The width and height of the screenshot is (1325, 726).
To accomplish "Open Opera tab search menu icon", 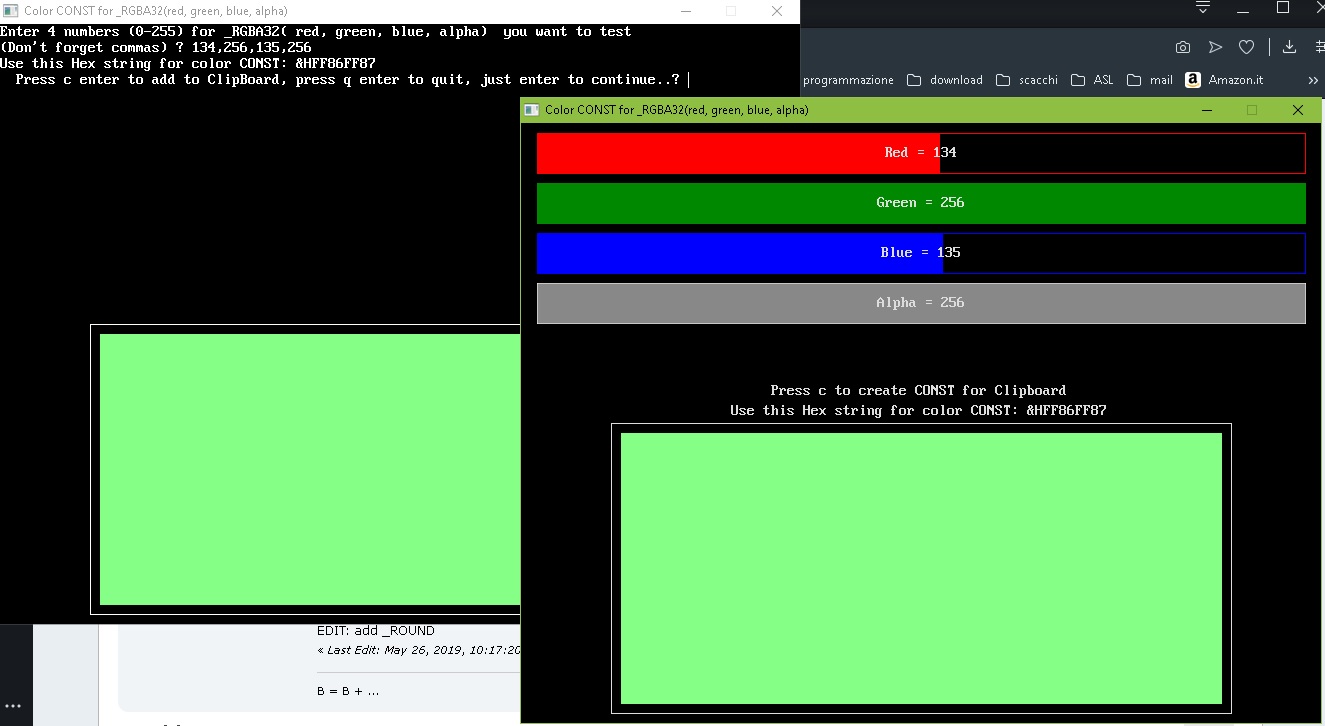I will point(1203,8).
